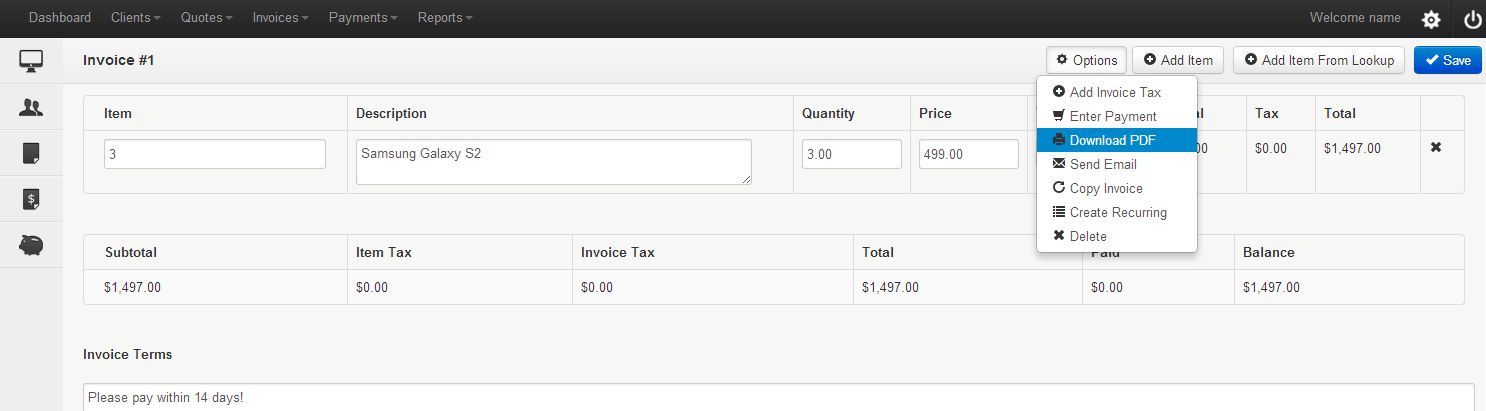Expand the Invoices dropdown in navbar
Screen dimensions: 1486x411
[x=280, y=18]
